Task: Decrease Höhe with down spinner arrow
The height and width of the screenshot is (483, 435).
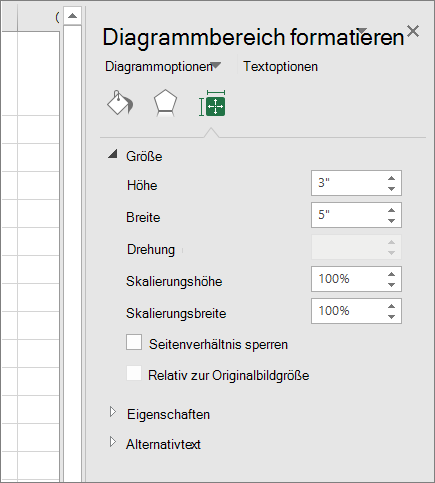Action: (x=392, y=189)
